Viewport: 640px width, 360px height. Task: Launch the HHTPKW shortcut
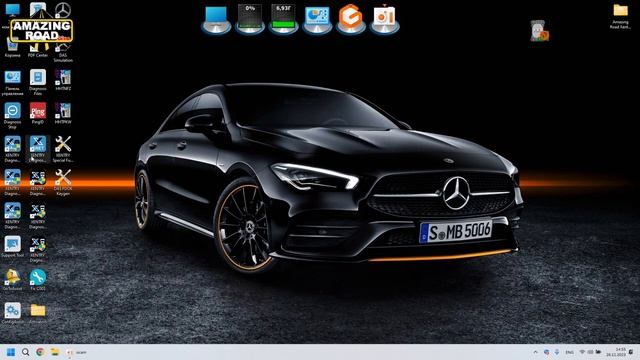63,113
